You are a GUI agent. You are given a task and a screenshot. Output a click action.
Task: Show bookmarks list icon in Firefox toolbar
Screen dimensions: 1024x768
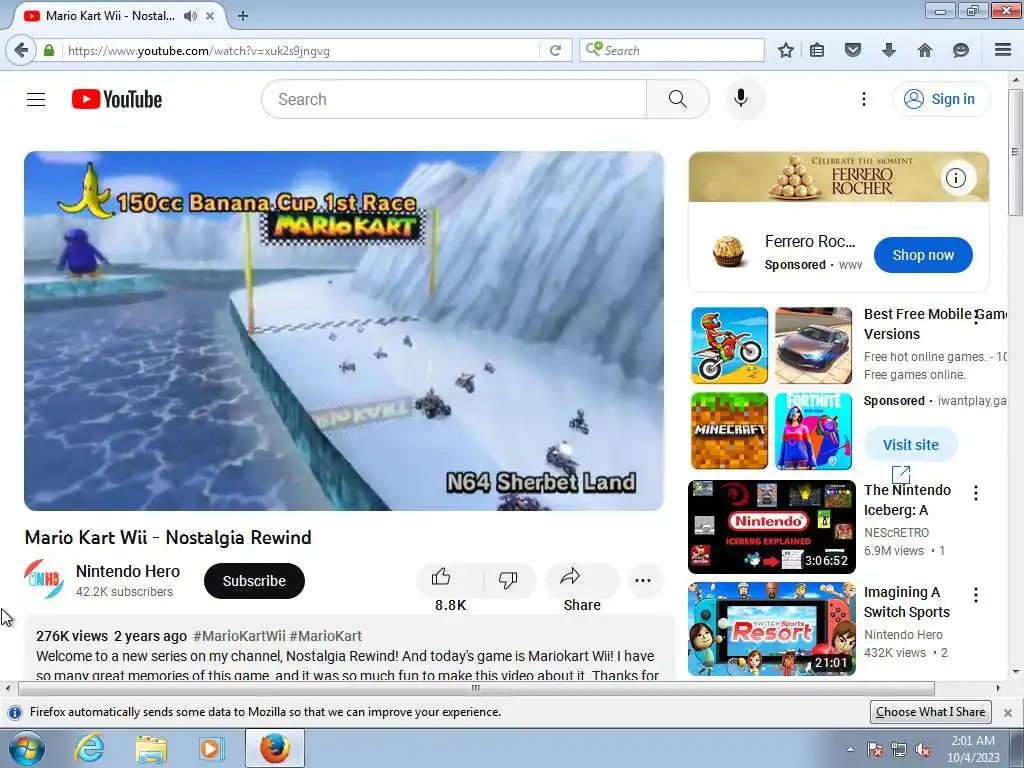point(817,50)
